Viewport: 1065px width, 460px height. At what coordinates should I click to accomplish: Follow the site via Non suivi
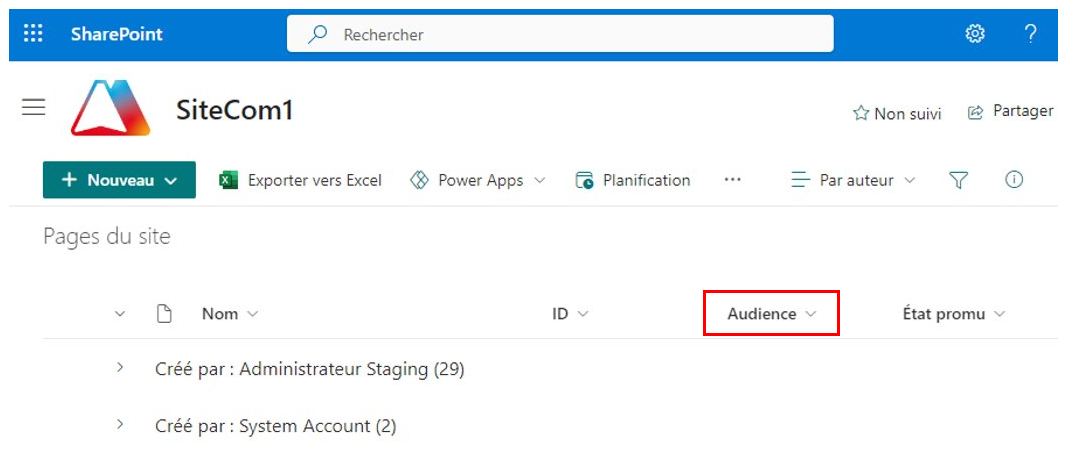click(x=897, y=113)
